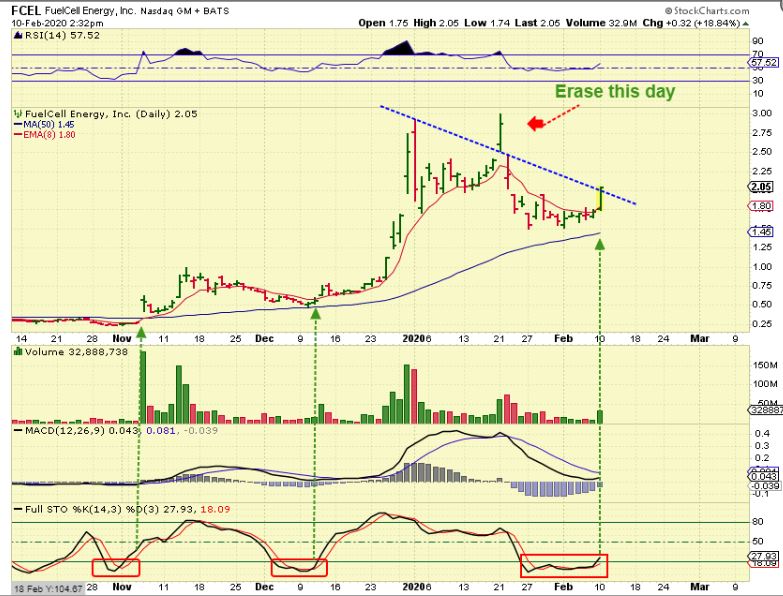The width and height of the screenshot is (783, 596).
Task: Click the 3.00 price axis label
Action: click(x=762, y=113)
